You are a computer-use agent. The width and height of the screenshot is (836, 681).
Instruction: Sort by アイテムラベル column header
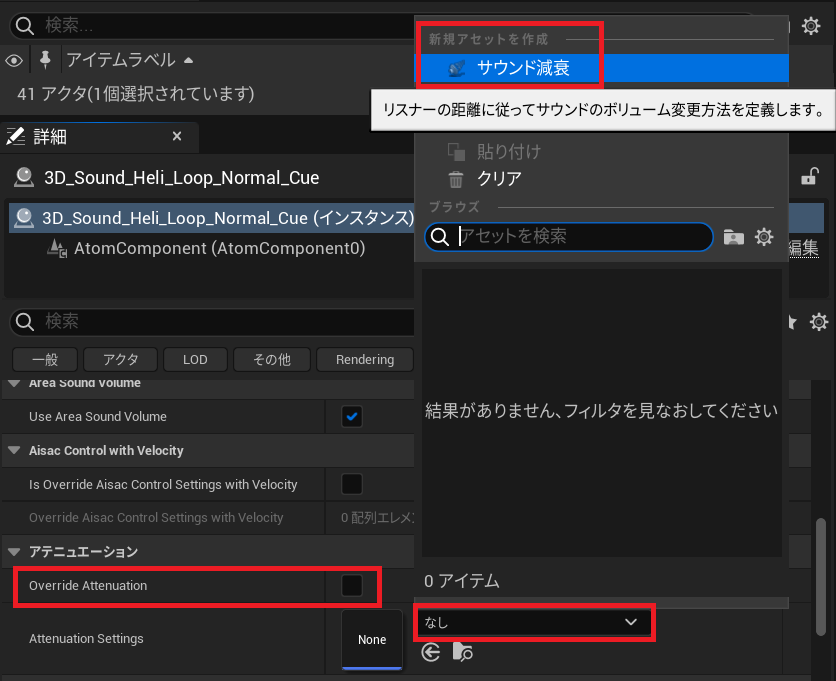(x=120, y=60)
